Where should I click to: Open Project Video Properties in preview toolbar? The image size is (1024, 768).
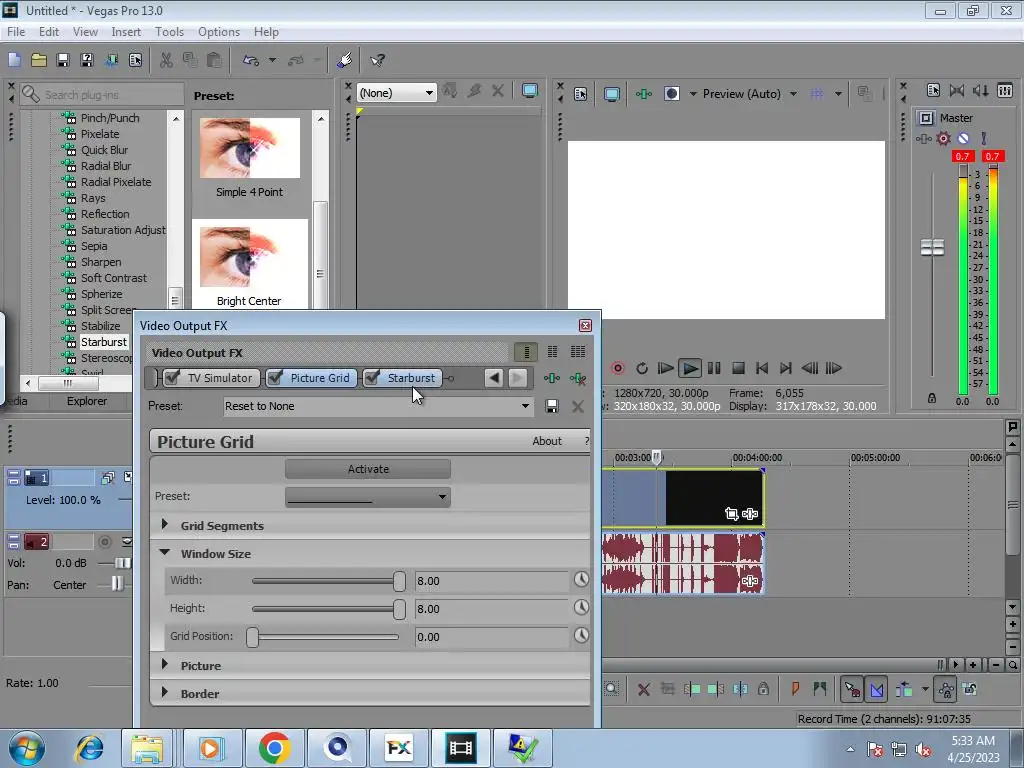581,94
